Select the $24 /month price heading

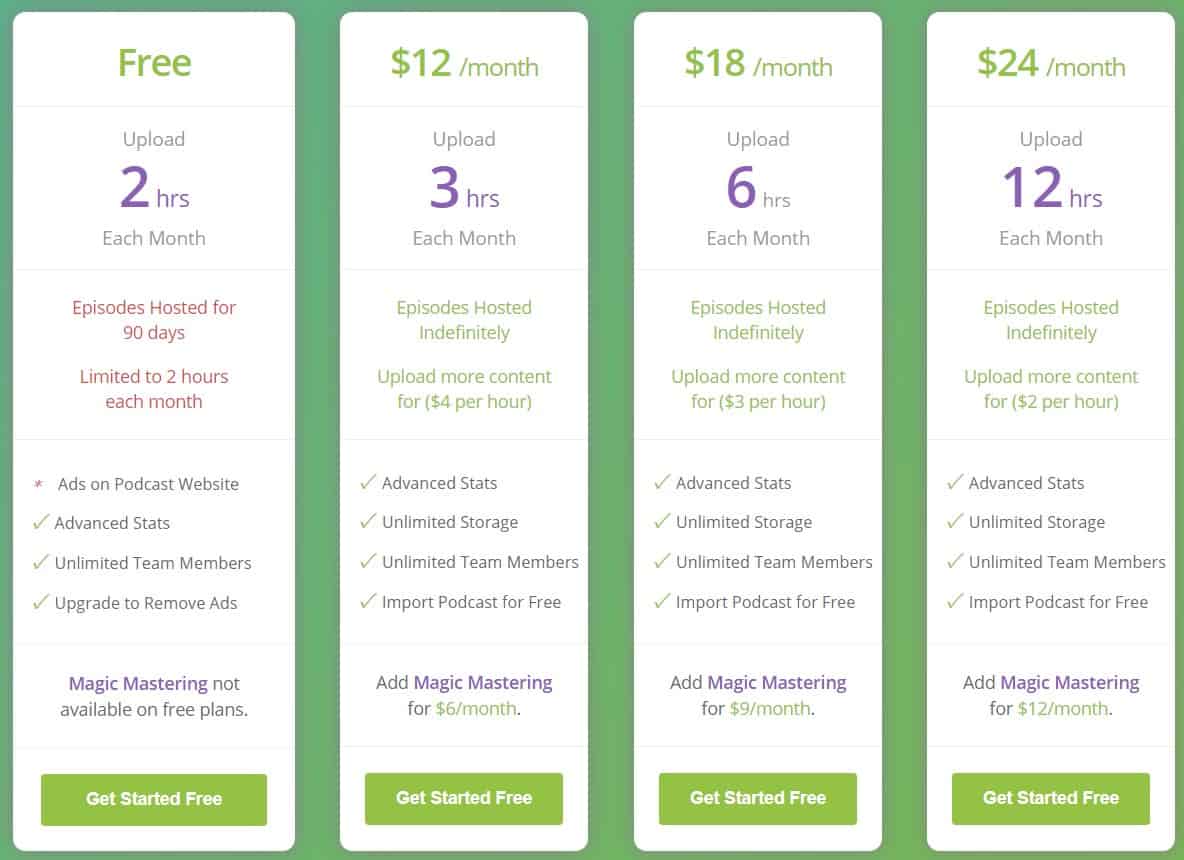click(1050, 64)
